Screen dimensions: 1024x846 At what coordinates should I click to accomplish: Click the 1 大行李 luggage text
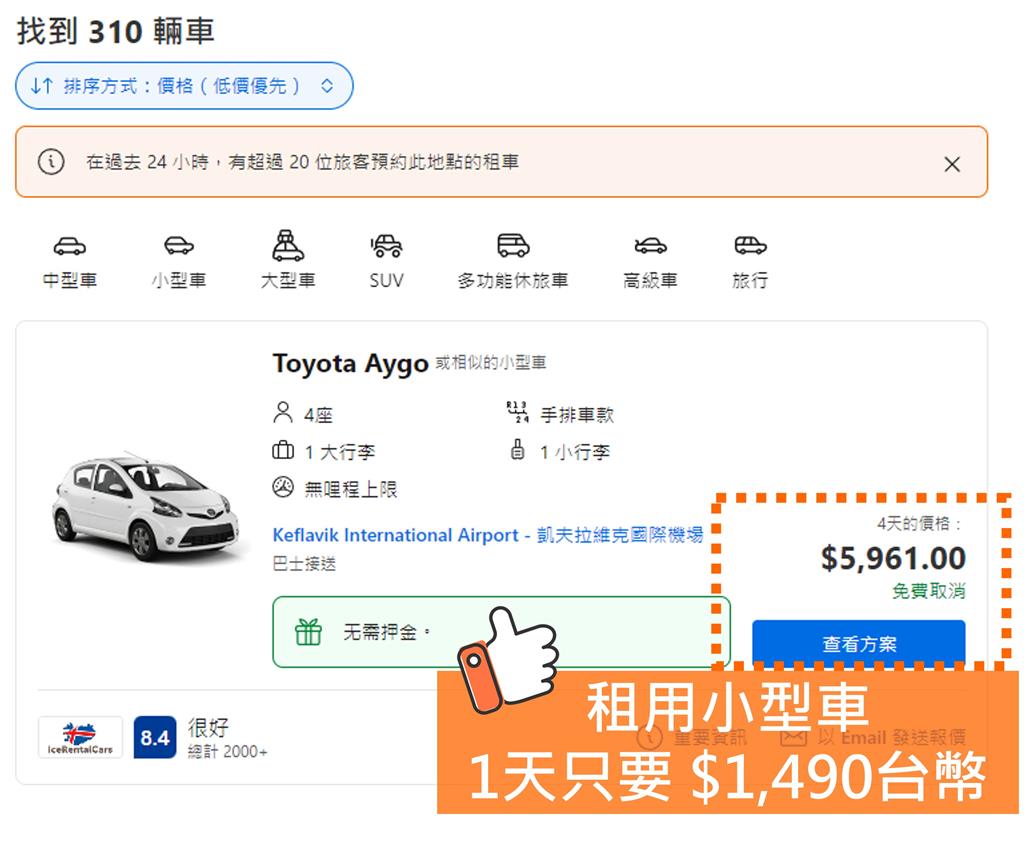click(340, 452)
